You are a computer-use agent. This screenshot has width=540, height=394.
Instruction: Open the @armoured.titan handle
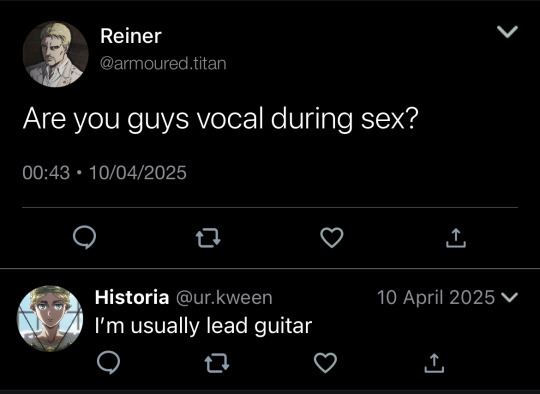[163, 63]
